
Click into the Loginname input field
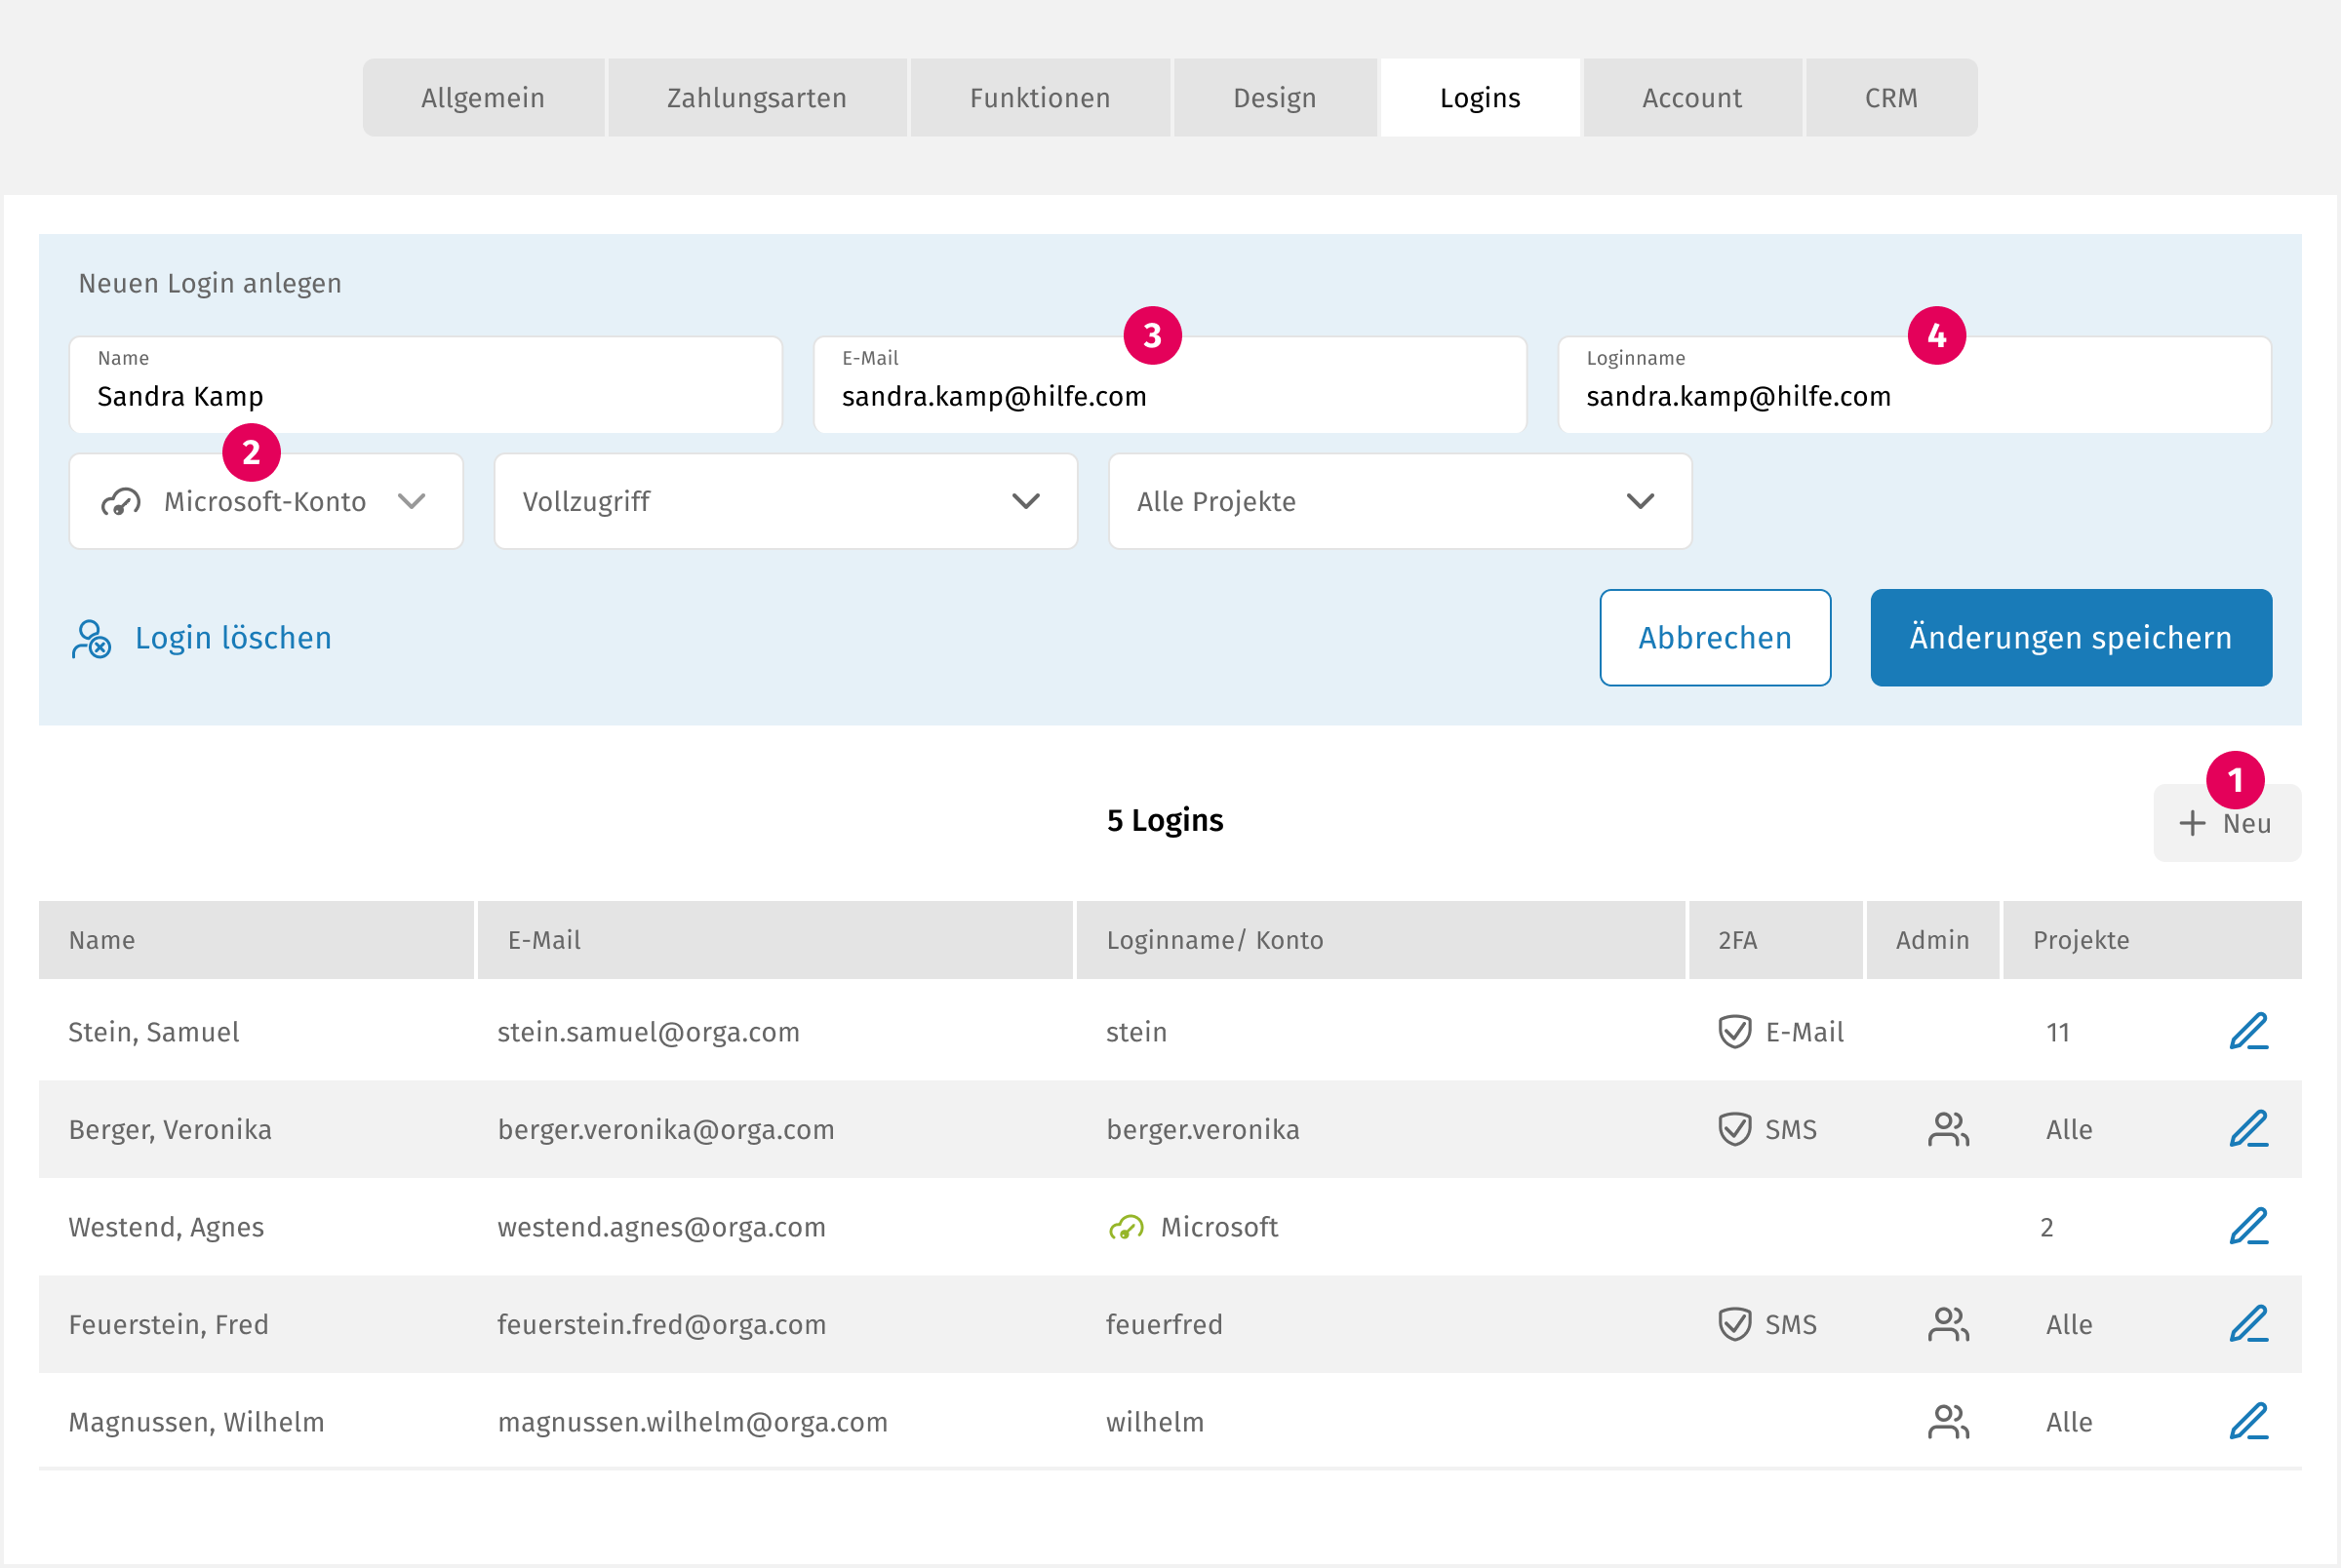pos(1912,396)
